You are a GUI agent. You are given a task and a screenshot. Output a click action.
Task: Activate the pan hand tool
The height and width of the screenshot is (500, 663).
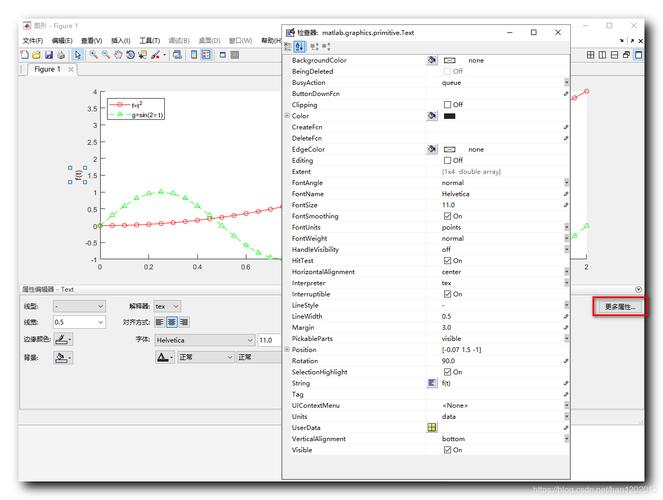118,55
